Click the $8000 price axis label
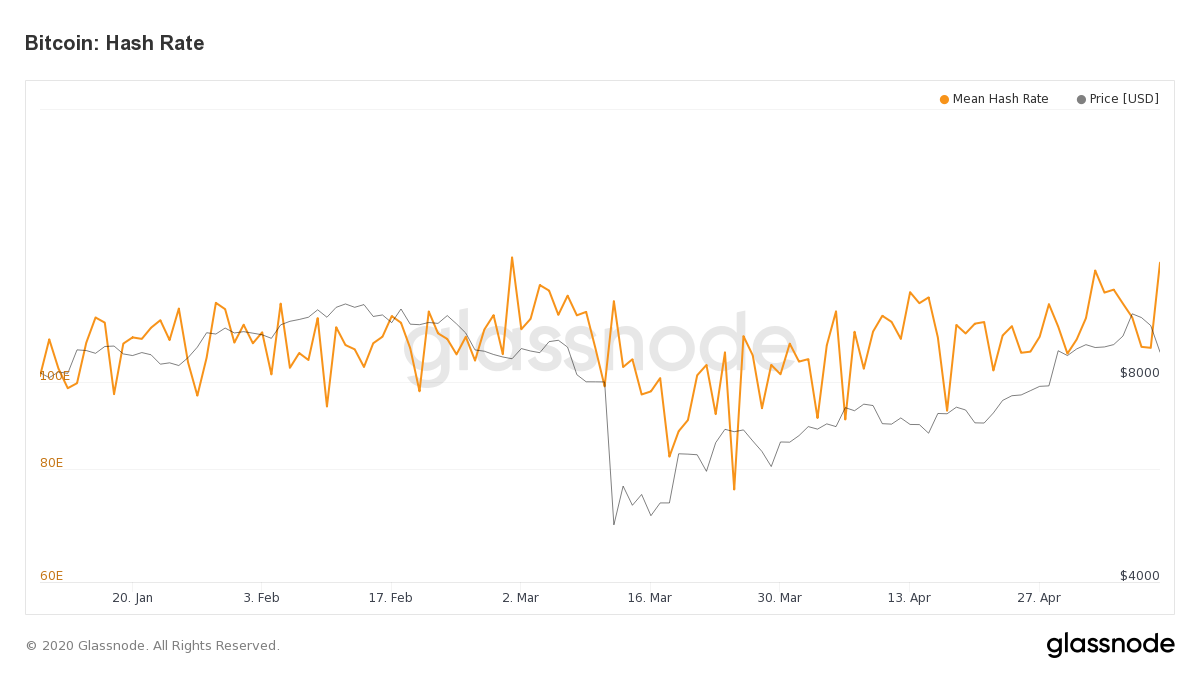This screenshot has width=1200, height=675. click(1139, 373)
